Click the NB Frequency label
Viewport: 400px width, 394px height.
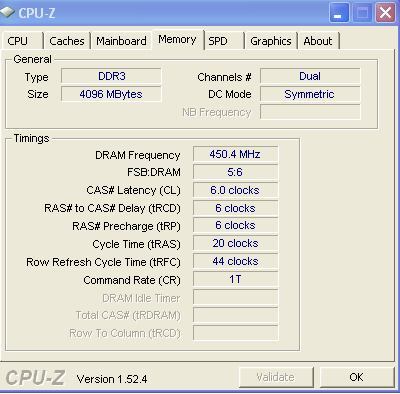coord(216,112)
